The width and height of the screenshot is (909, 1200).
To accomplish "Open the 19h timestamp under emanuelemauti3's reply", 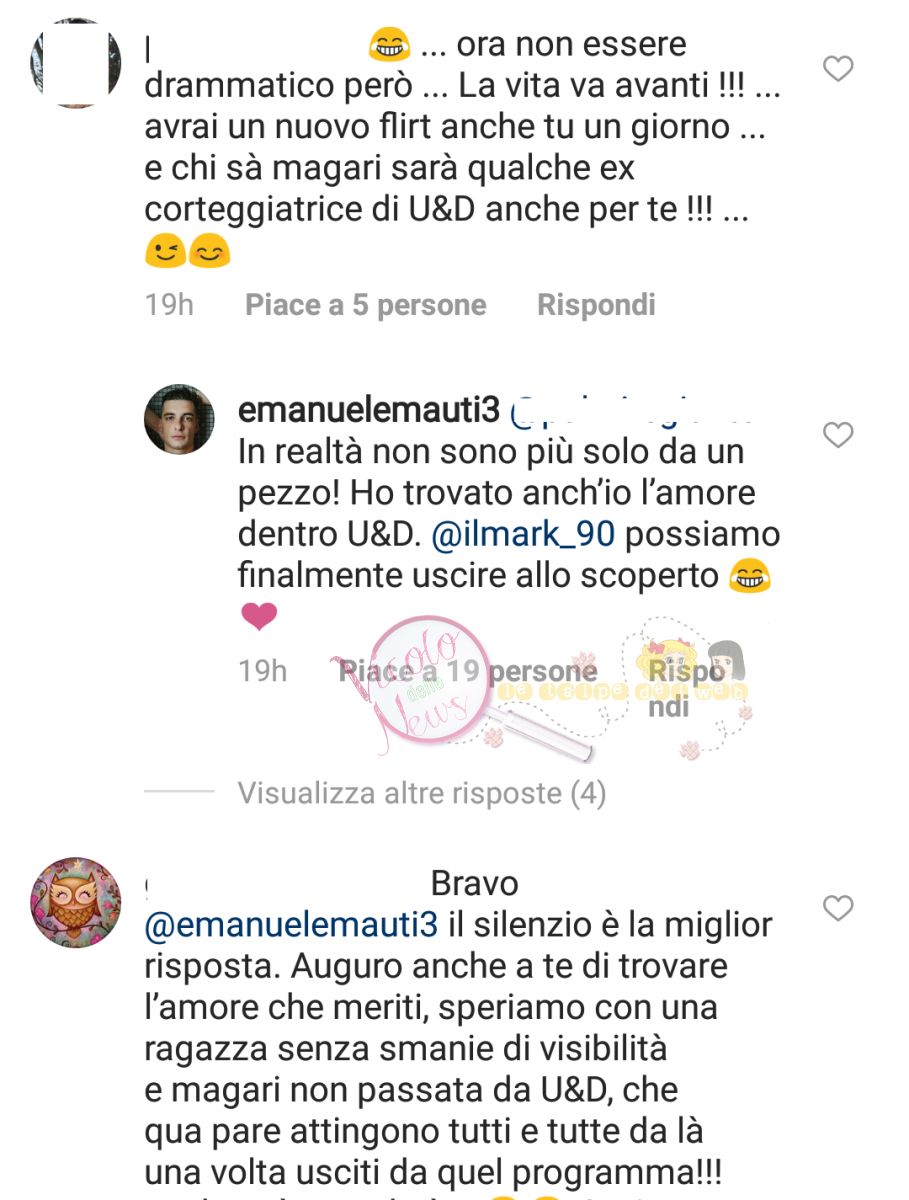I will [263, 671].
